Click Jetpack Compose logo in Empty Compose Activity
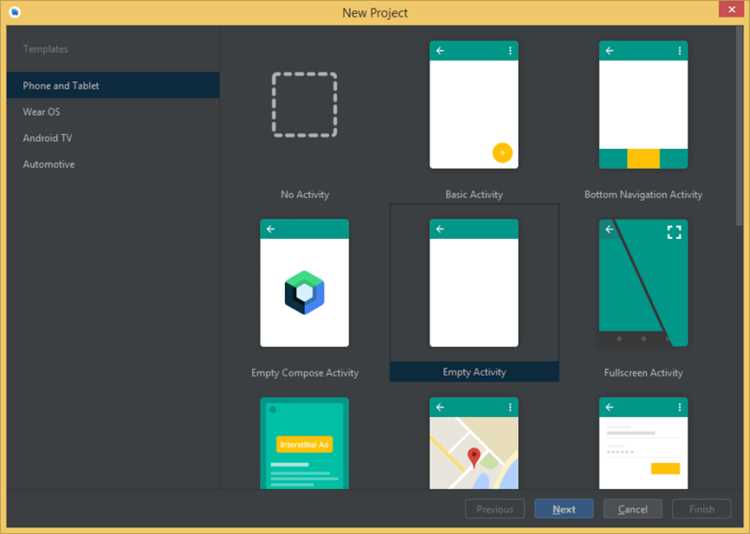Viewport: 750px width, 534px height. (305, 292)
